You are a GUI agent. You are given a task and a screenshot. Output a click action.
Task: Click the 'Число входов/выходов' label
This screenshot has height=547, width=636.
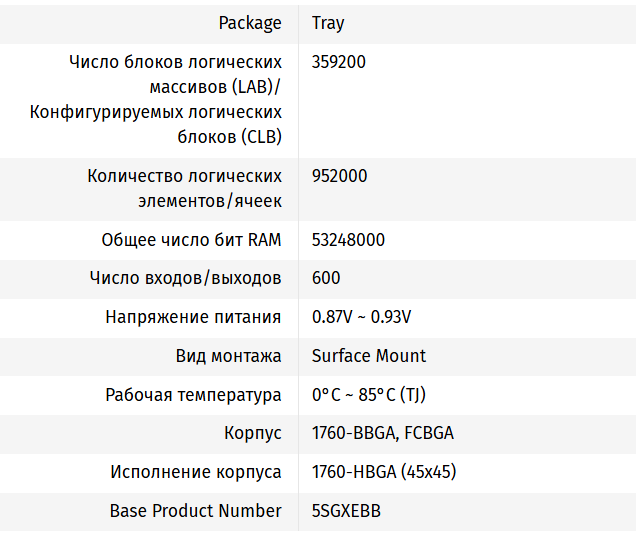click(x=185, y=278)
